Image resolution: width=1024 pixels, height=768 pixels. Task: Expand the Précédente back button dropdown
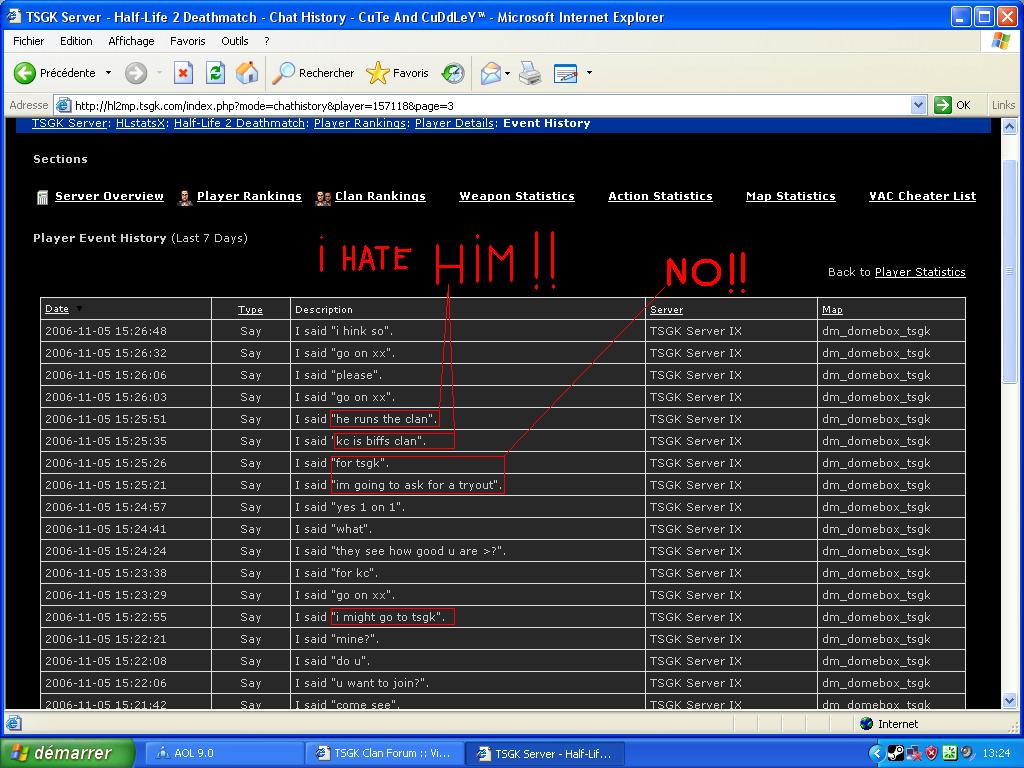pos(108,73)
